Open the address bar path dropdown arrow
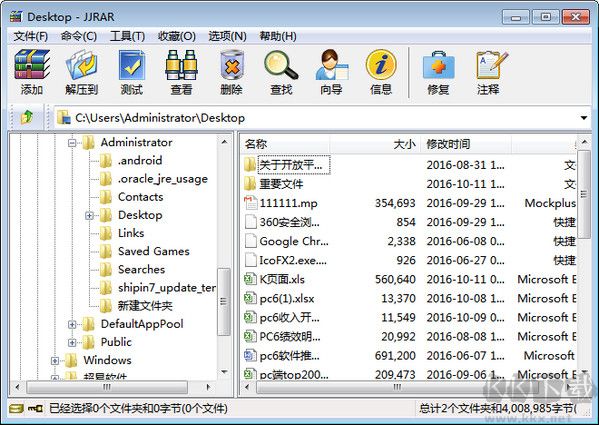Image resolution: width=599 pixels, height=425 pixels. coord(584,118)
